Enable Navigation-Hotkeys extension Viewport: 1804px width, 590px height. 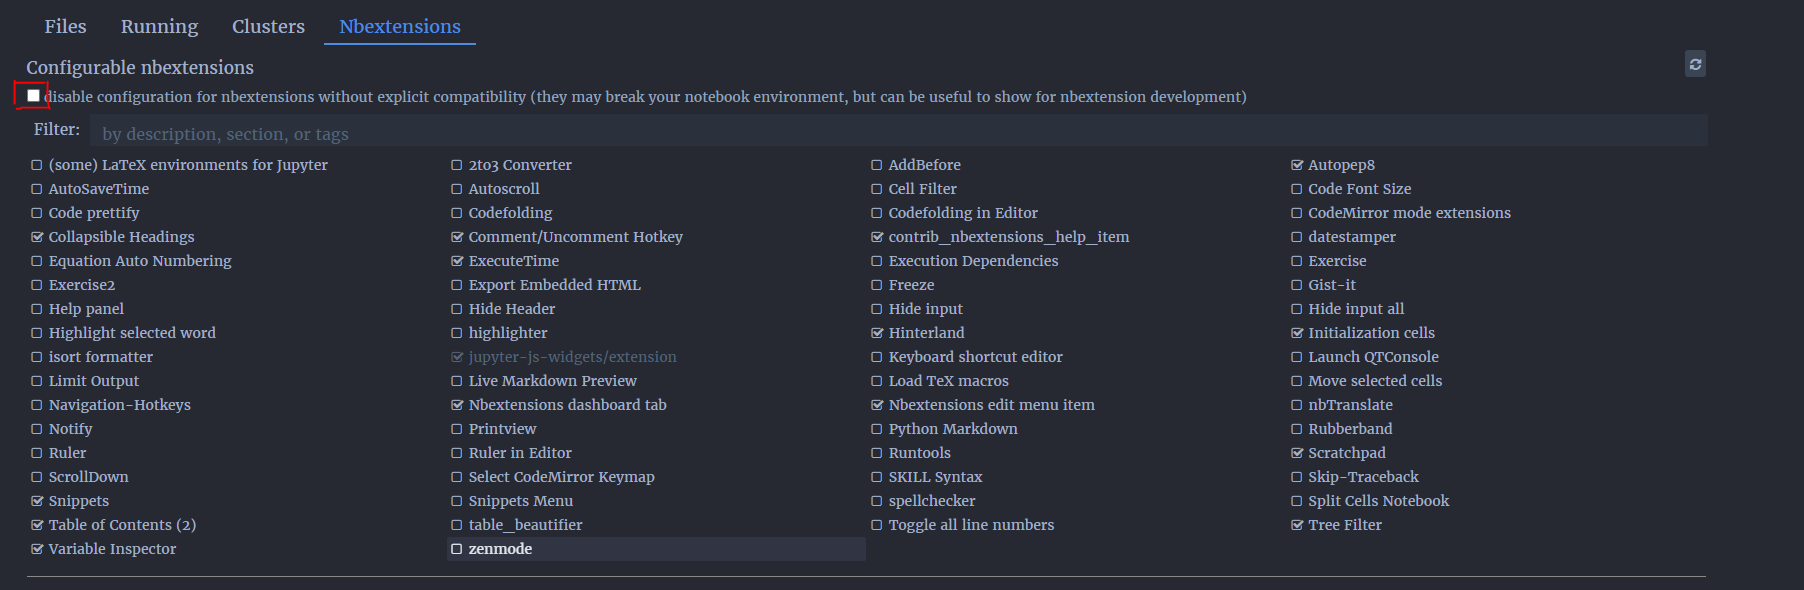tap(37, 405)
